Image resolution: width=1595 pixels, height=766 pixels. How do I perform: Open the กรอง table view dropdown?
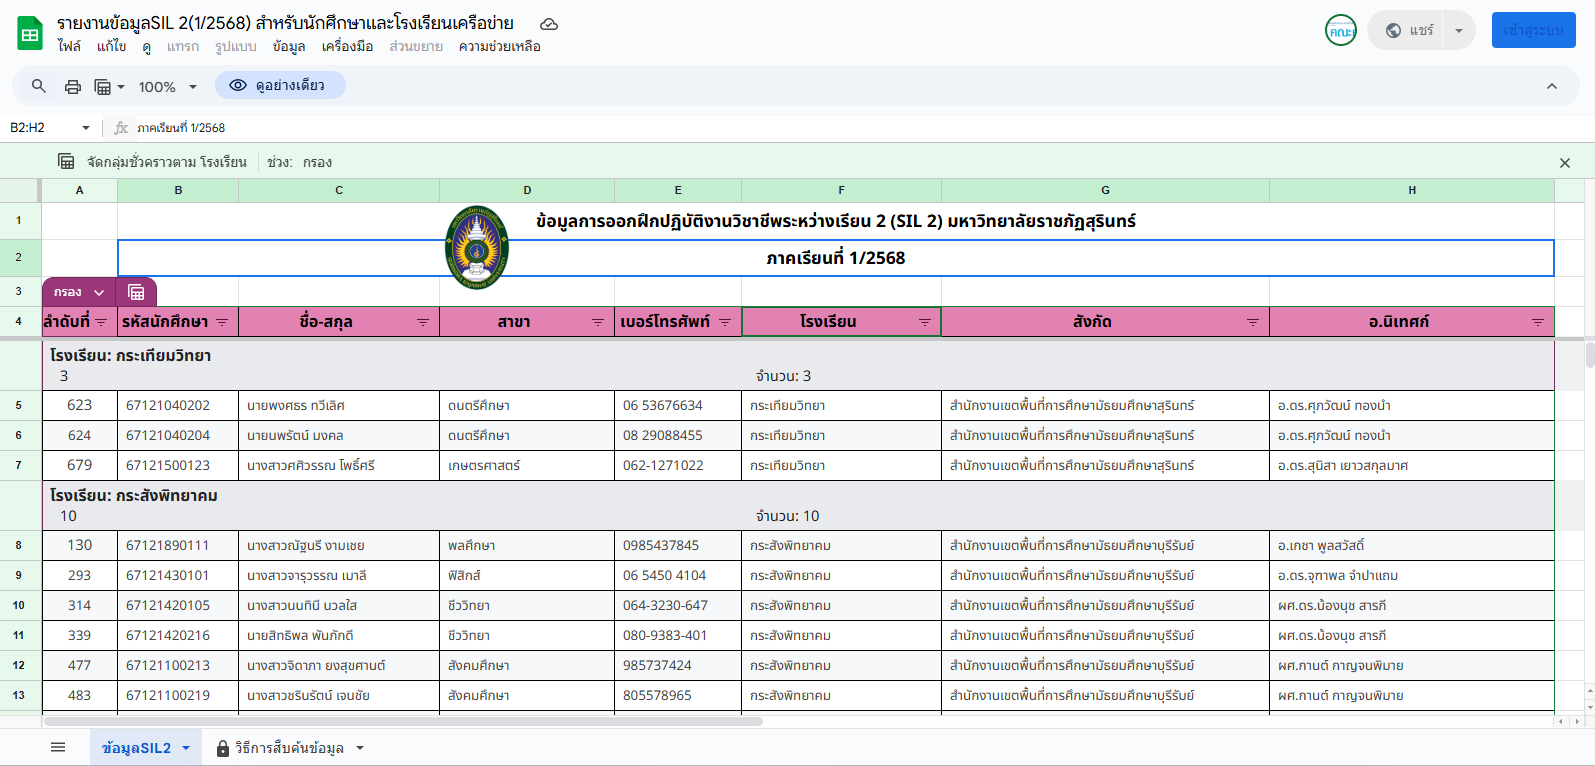tap(99, 292)
